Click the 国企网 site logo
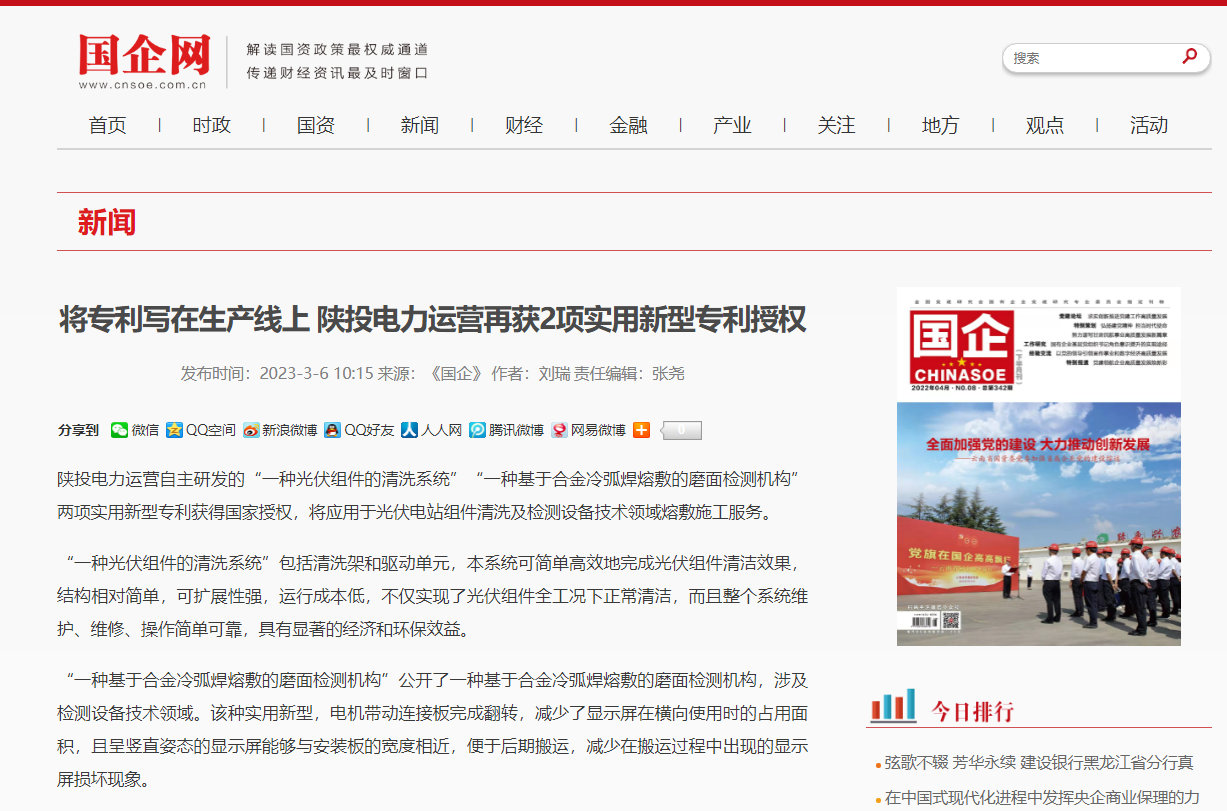This screenshot has height=811, width=1227. point(145,60)
